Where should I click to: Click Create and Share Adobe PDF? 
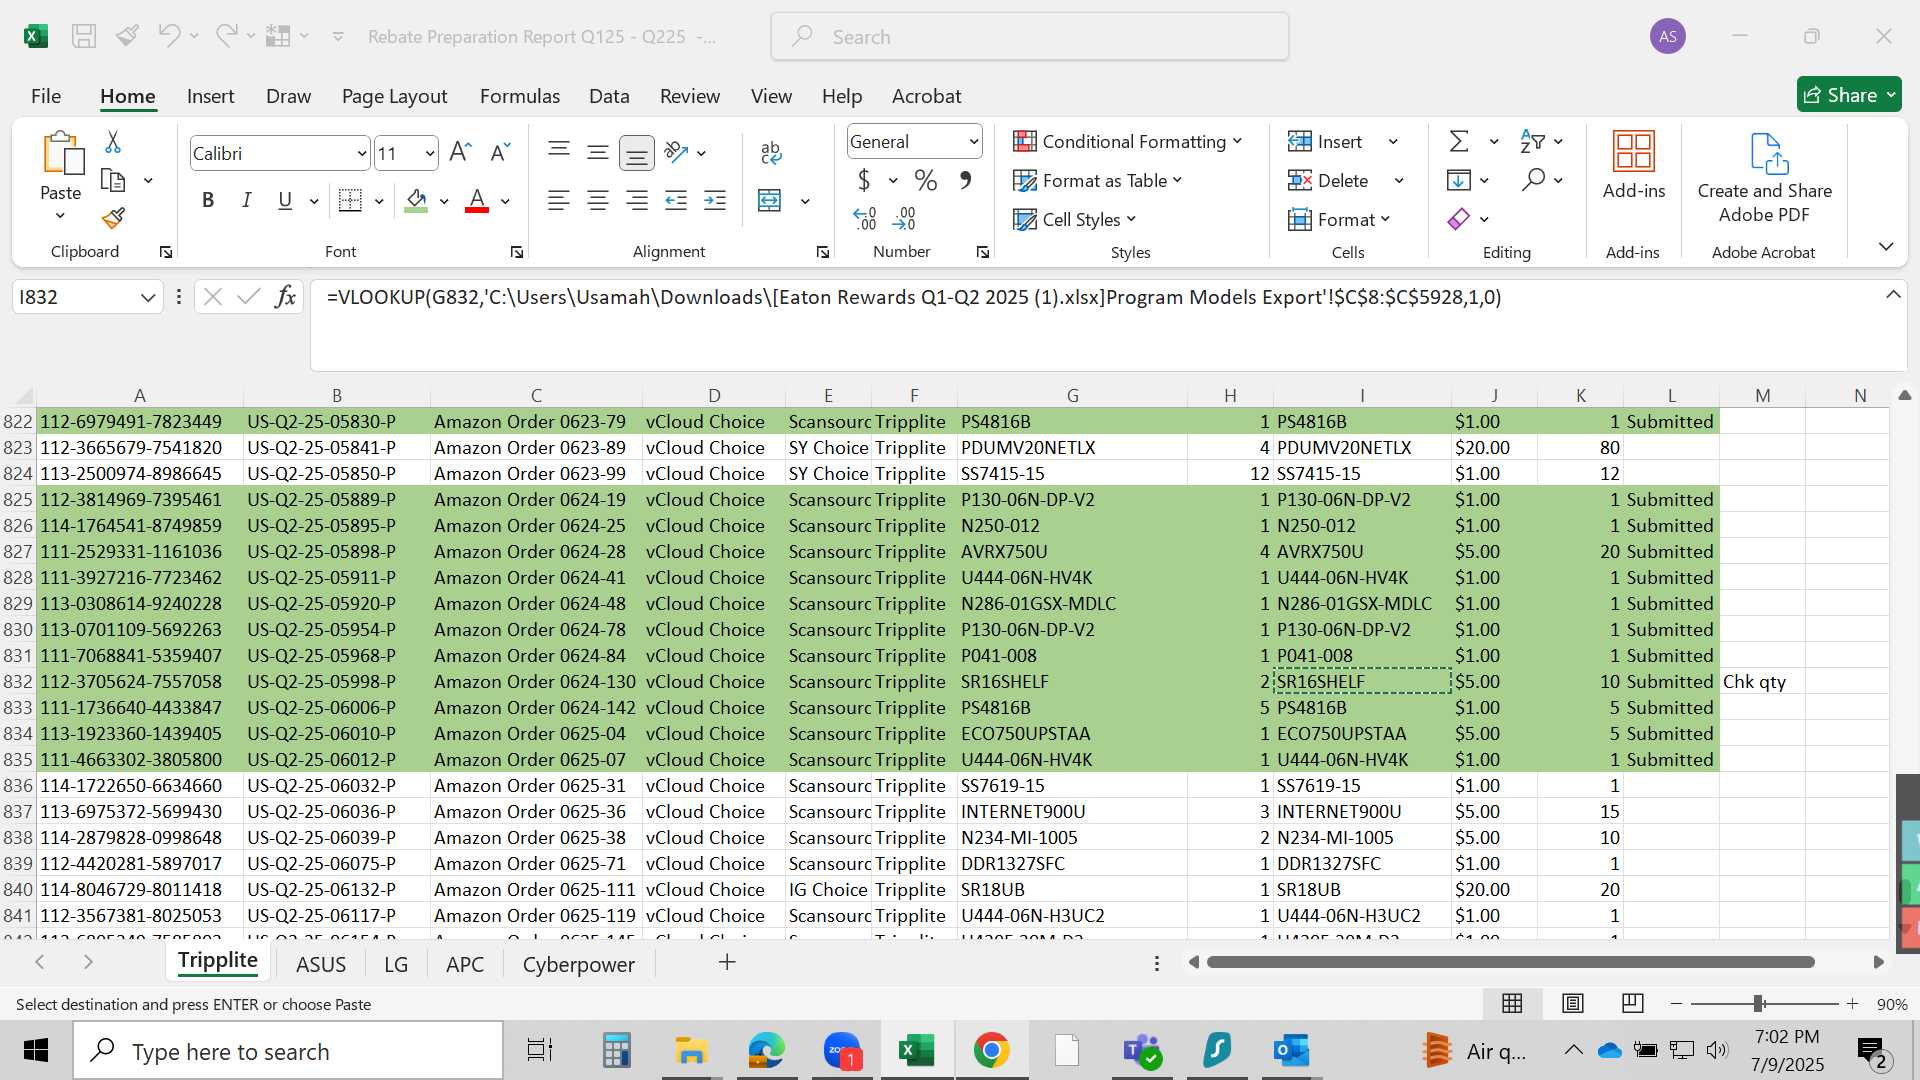click(x=1765, y=180)
